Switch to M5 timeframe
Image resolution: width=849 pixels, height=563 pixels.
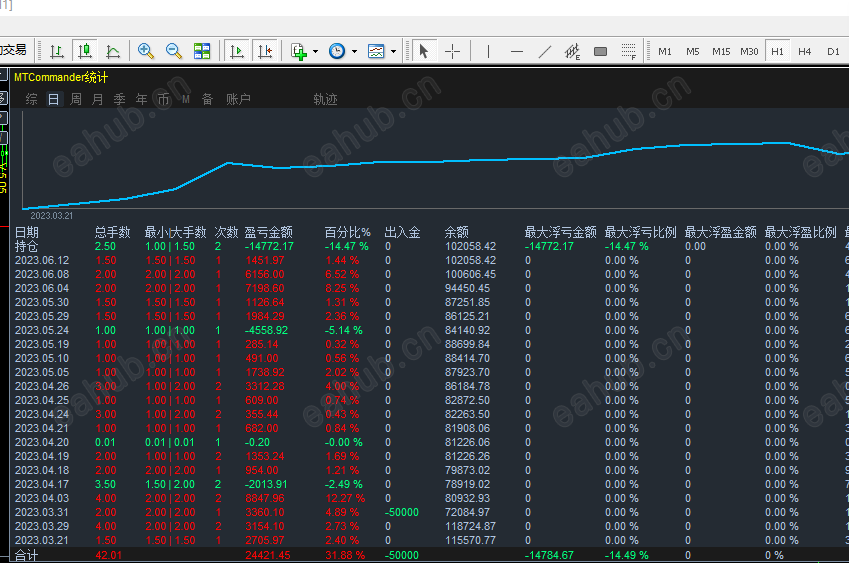pos(693,51)
